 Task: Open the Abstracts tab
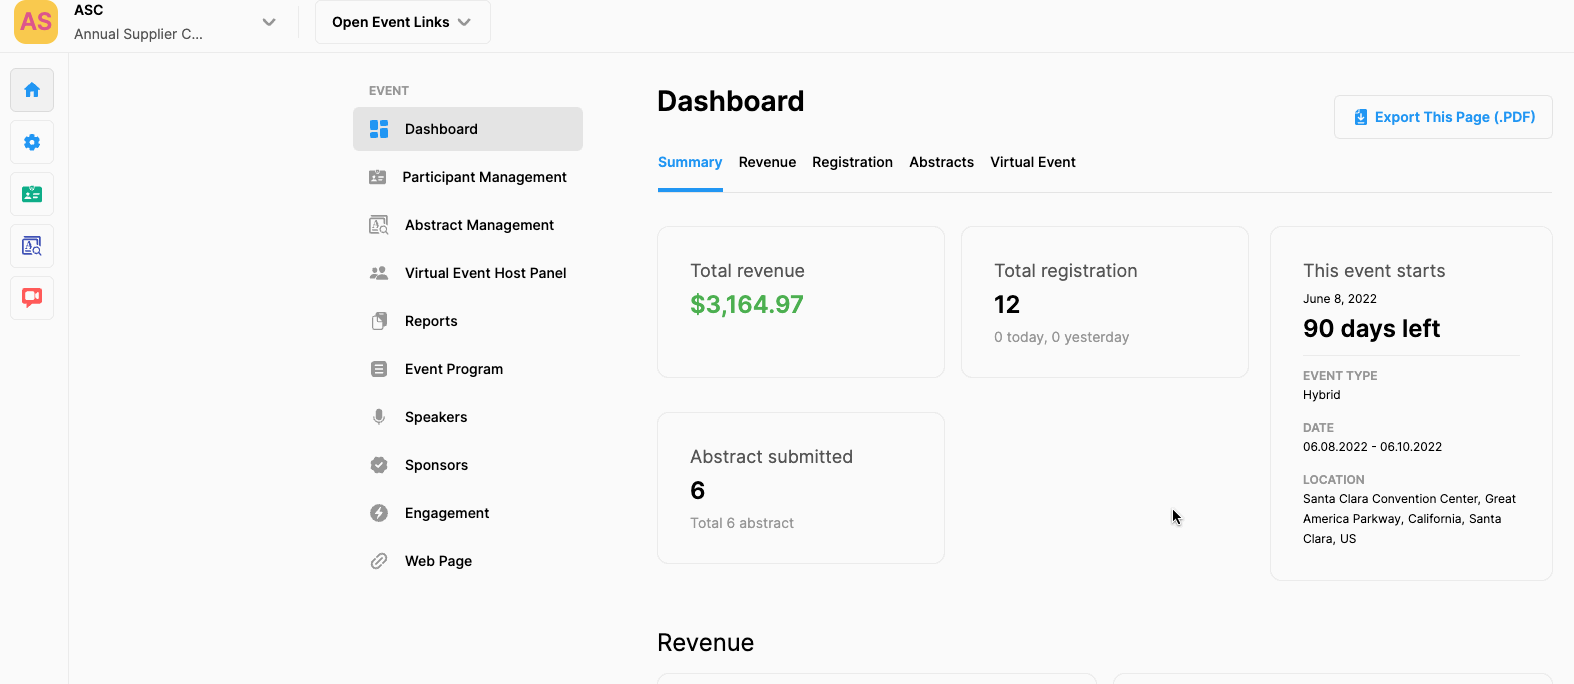point(941,162)
